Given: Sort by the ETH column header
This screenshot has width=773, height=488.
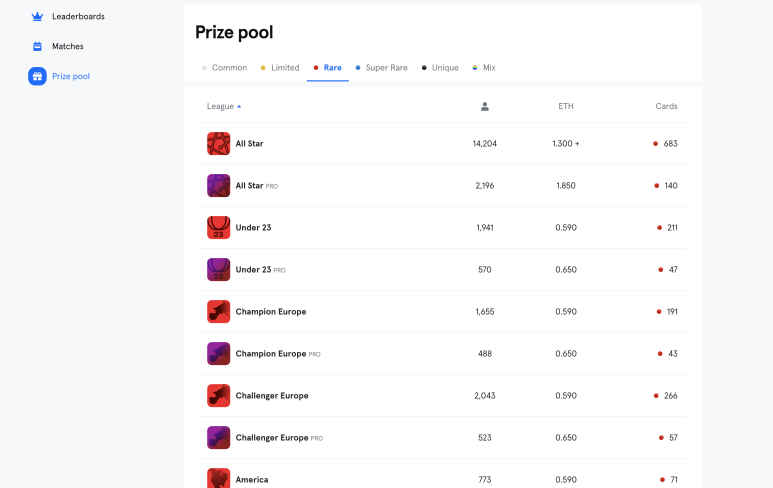Looking at the screenshot, I should [566, 106].
